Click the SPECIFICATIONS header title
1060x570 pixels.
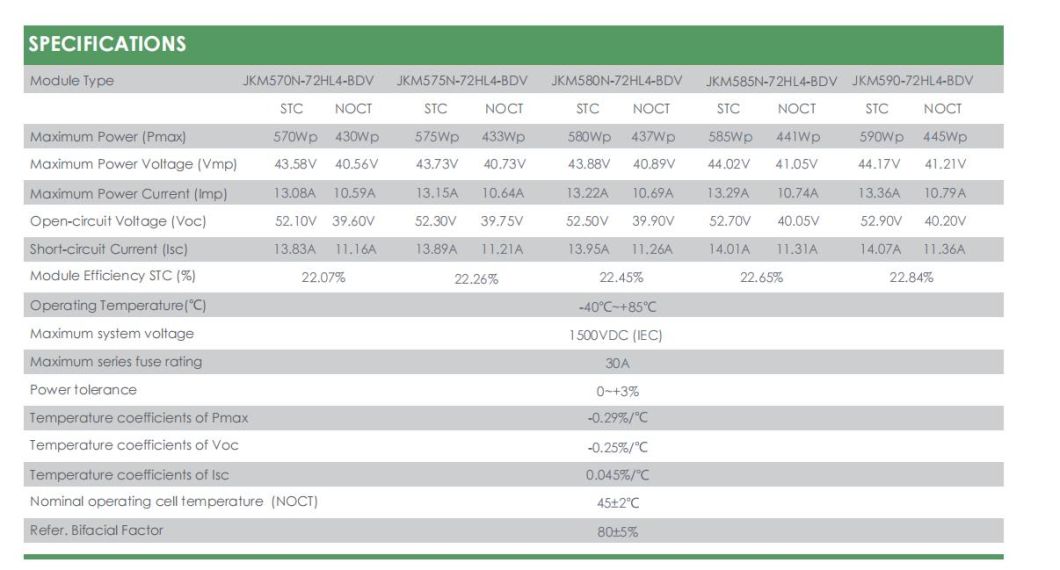tap(107, 44)
